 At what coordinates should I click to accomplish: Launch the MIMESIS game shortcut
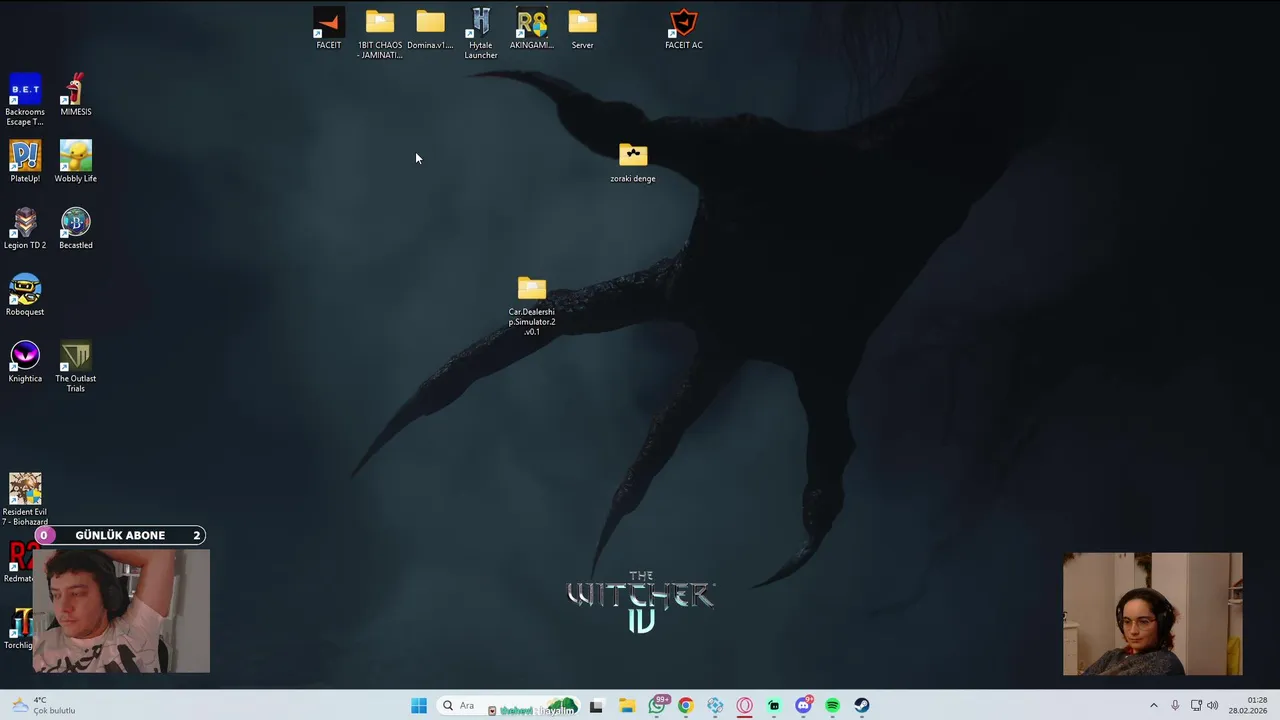(x=76, y=95)
